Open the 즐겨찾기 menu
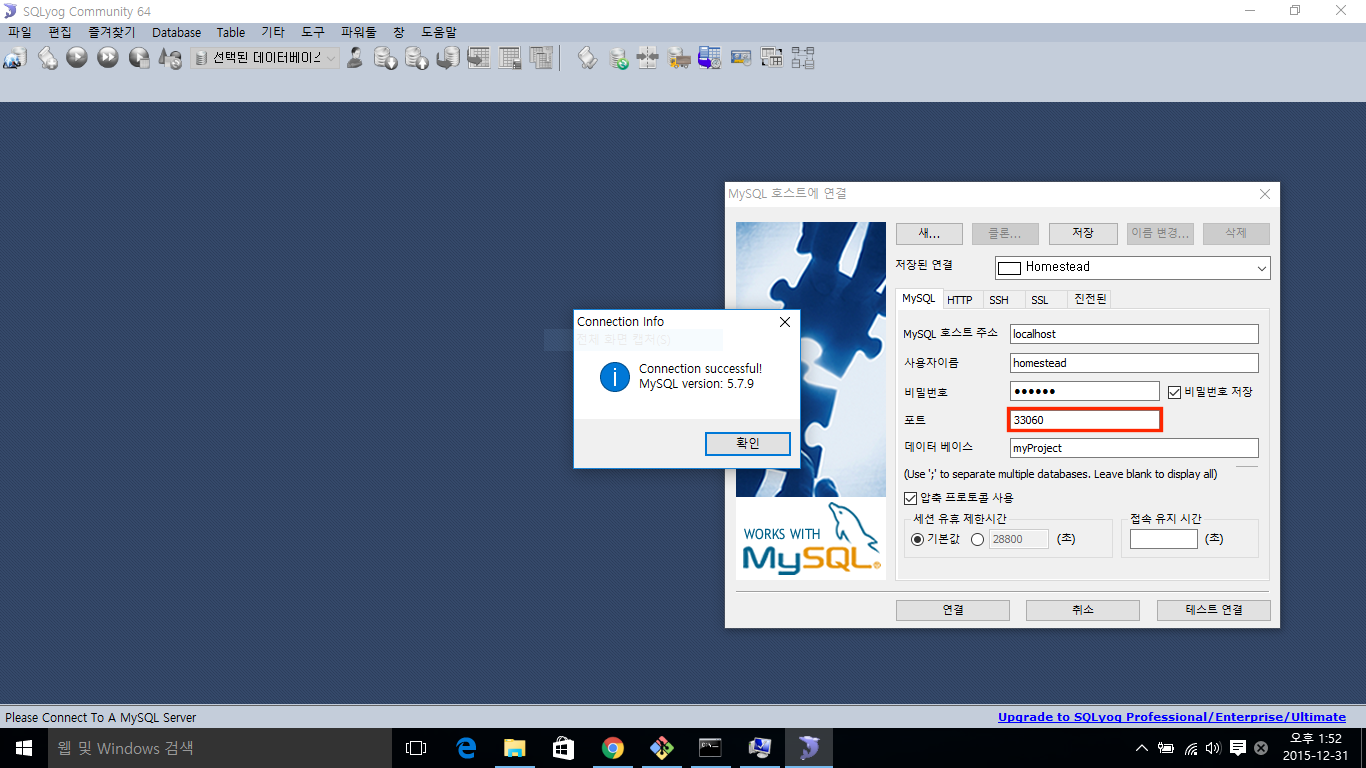This screenshot has height=768, width=1366. tap(111, 33)
